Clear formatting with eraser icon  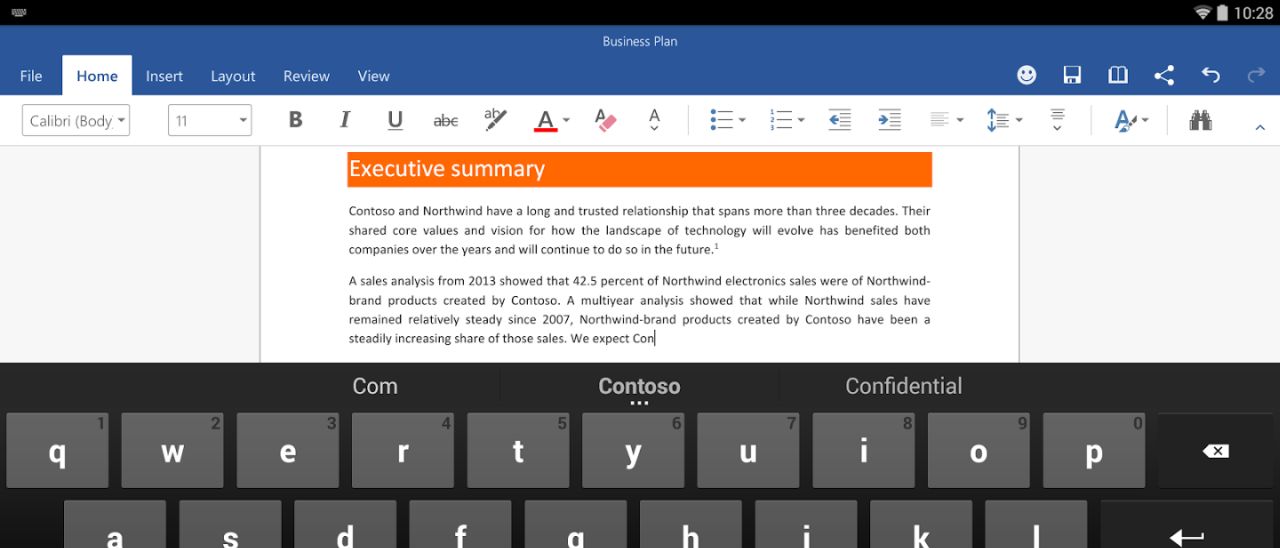605,120
